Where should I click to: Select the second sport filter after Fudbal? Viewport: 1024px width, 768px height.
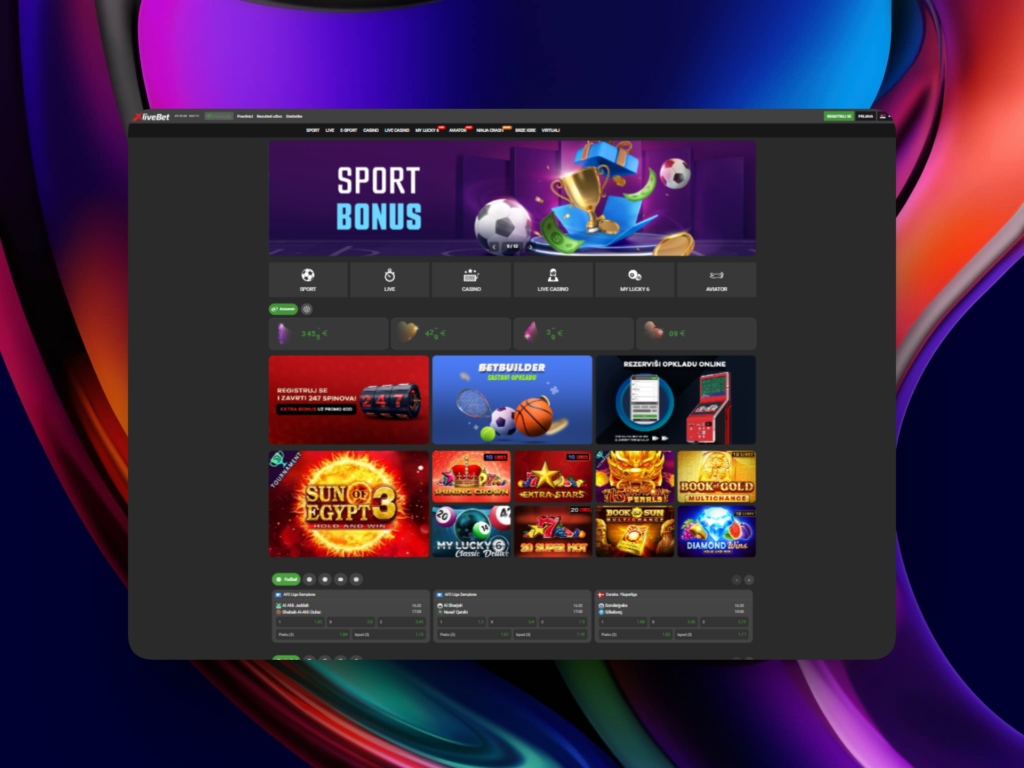(325, 579)
